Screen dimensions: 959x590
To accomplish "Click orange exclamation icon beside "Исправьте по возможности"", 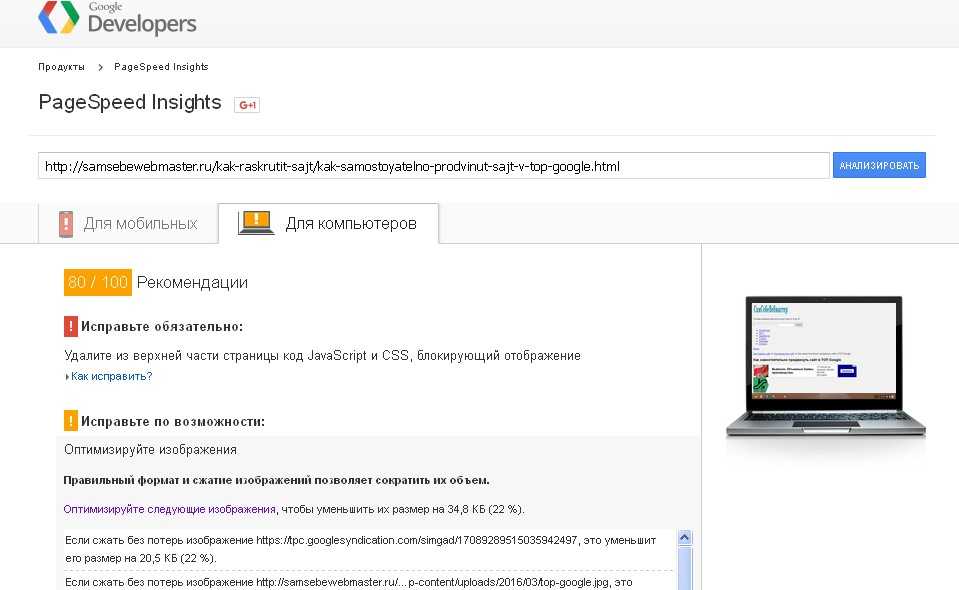I will click(71, 421).
